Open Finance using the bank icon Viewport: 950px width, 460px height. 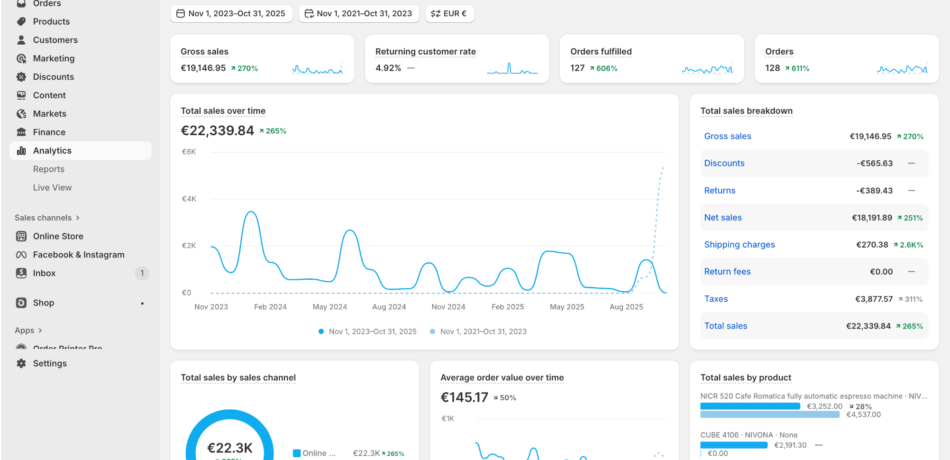coord(22,132)
